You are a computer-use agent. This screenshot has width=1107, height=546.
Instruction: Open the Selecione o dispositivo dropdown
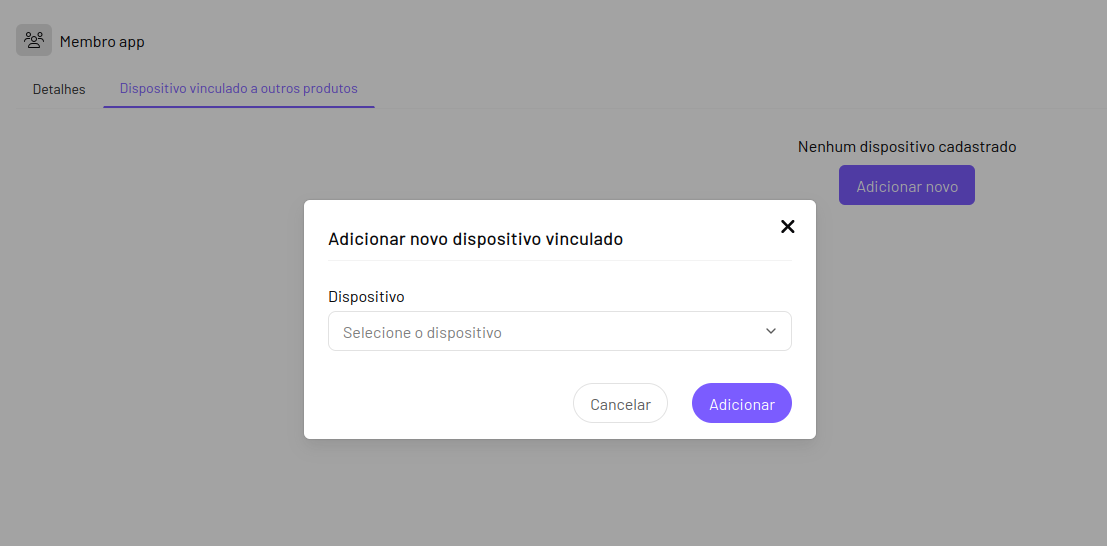[x=560, y=331]
